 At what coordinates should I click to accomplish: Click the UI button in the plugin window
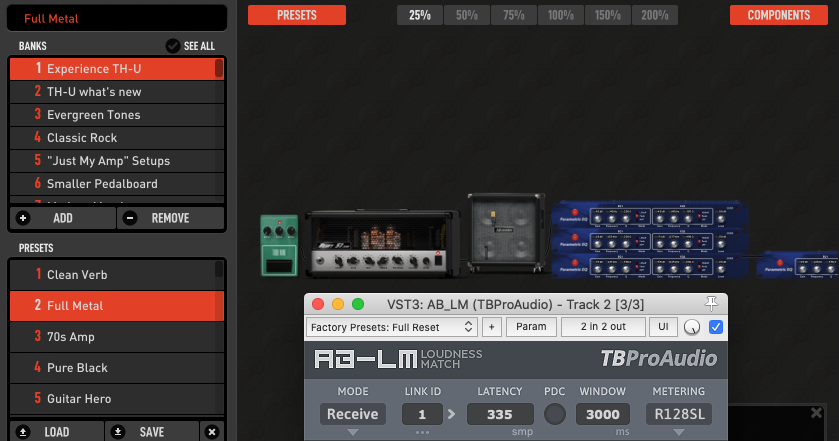[663, 327]
